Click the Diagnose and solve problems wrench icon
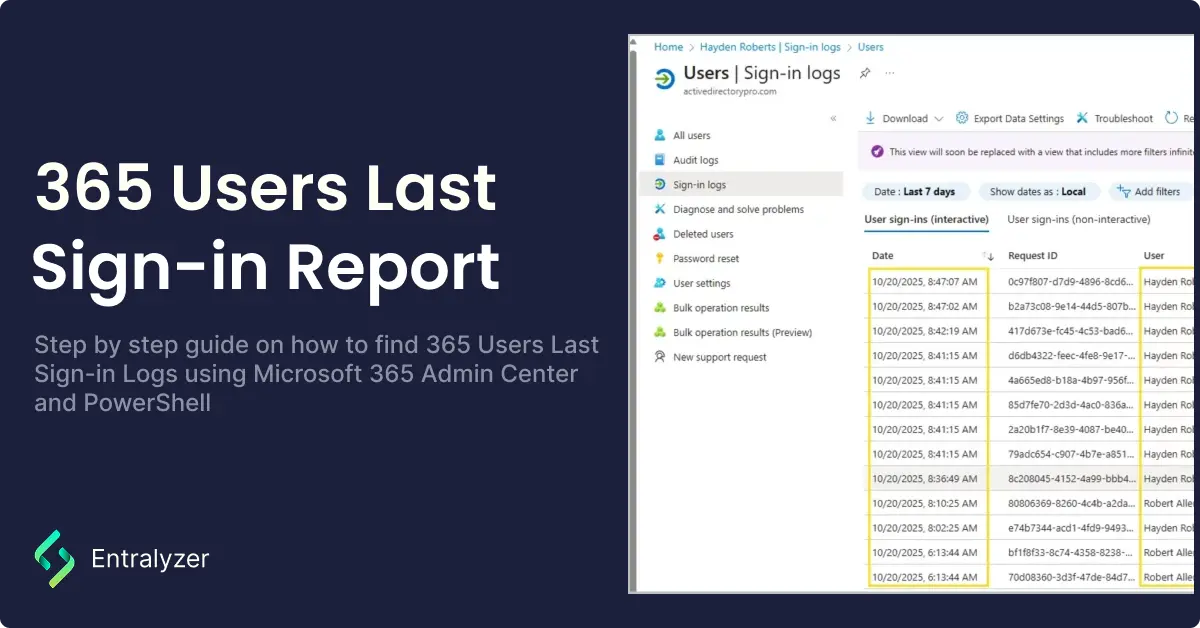This screenshot has height=628, width=1200. coord(660,209)
